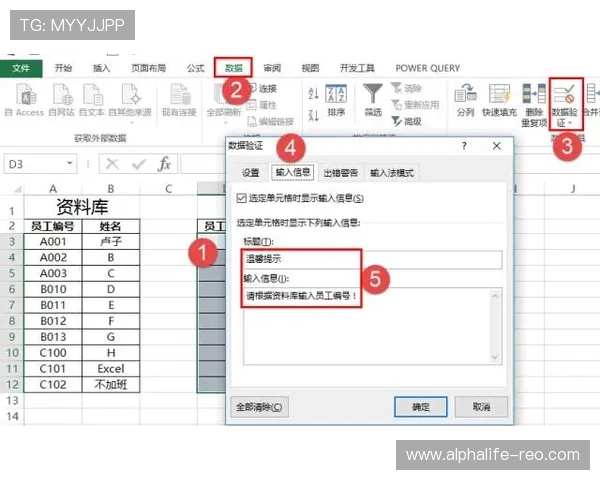Click cell containing 不加班
Image resolution: width=600 pixels, height=480 pixels.
click(x=111, y=384)
